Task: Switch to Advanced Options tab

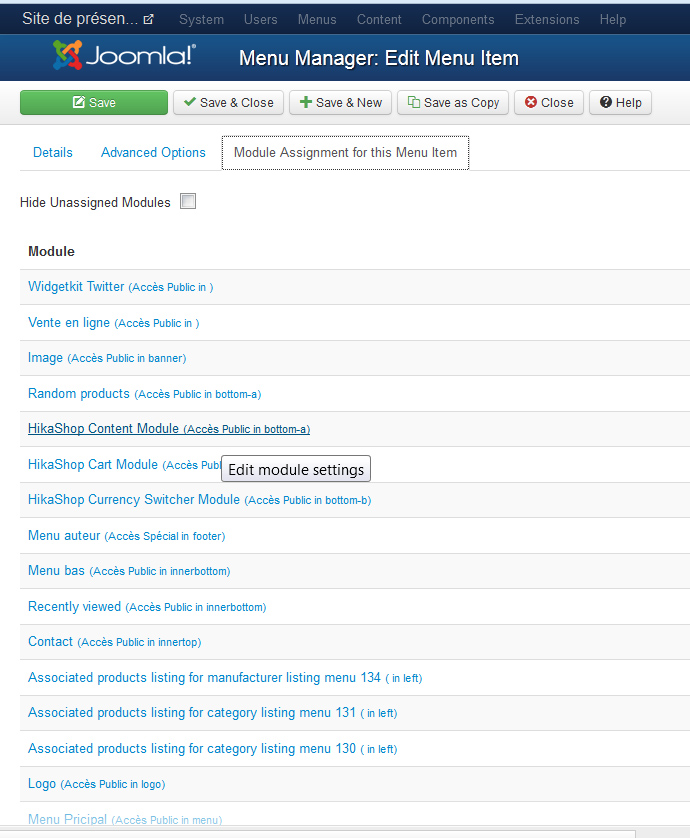Action: [x=153, y=152]
